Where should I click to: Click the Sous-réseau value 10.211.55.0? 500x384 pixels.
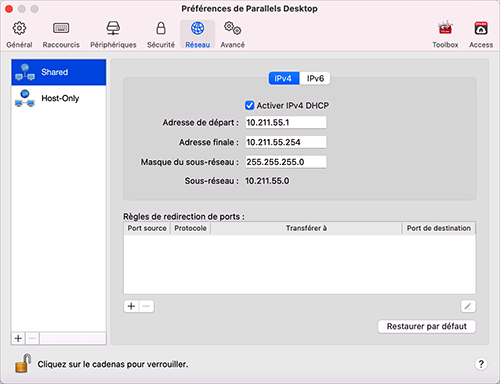tap(267, 181)
